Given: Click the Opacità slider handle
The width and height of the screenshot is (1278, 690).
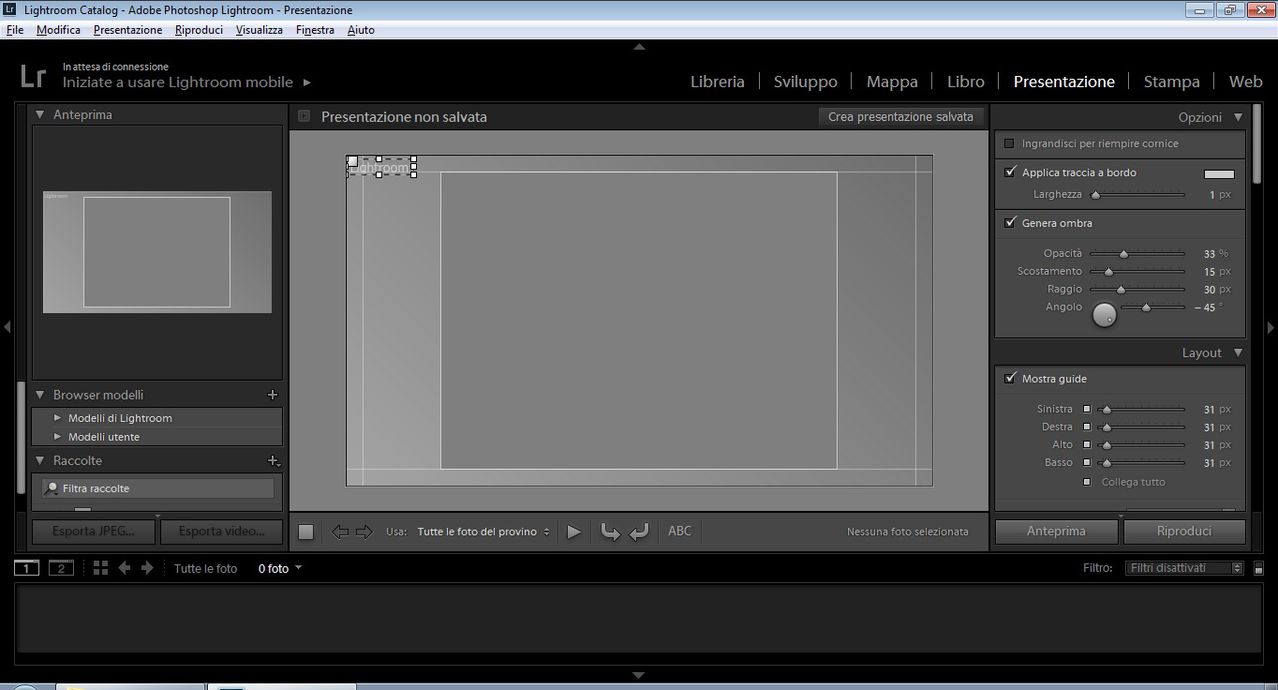Looking at the screenshot, I should (1124, 254).
